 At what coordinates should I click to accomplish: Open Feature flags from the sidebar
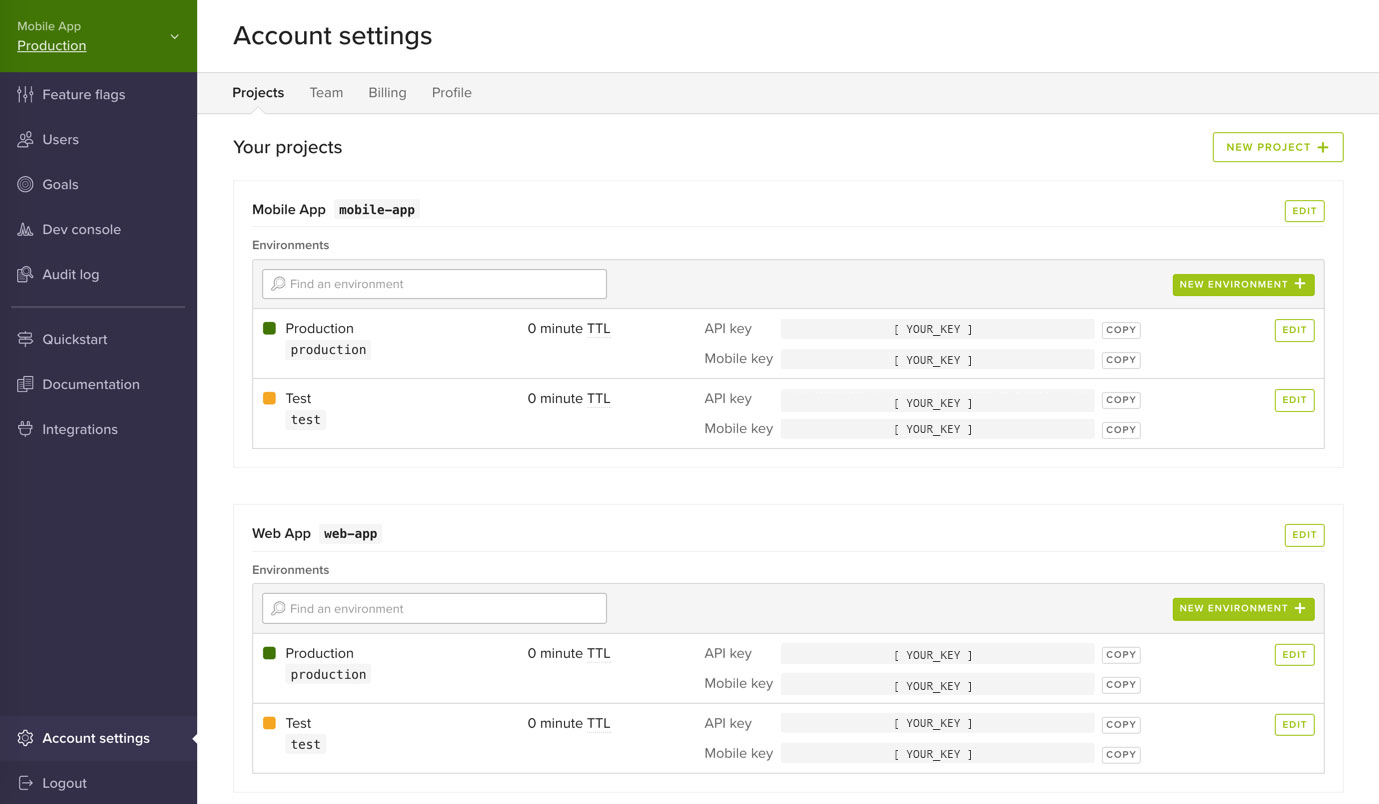[x=83, y=94]
